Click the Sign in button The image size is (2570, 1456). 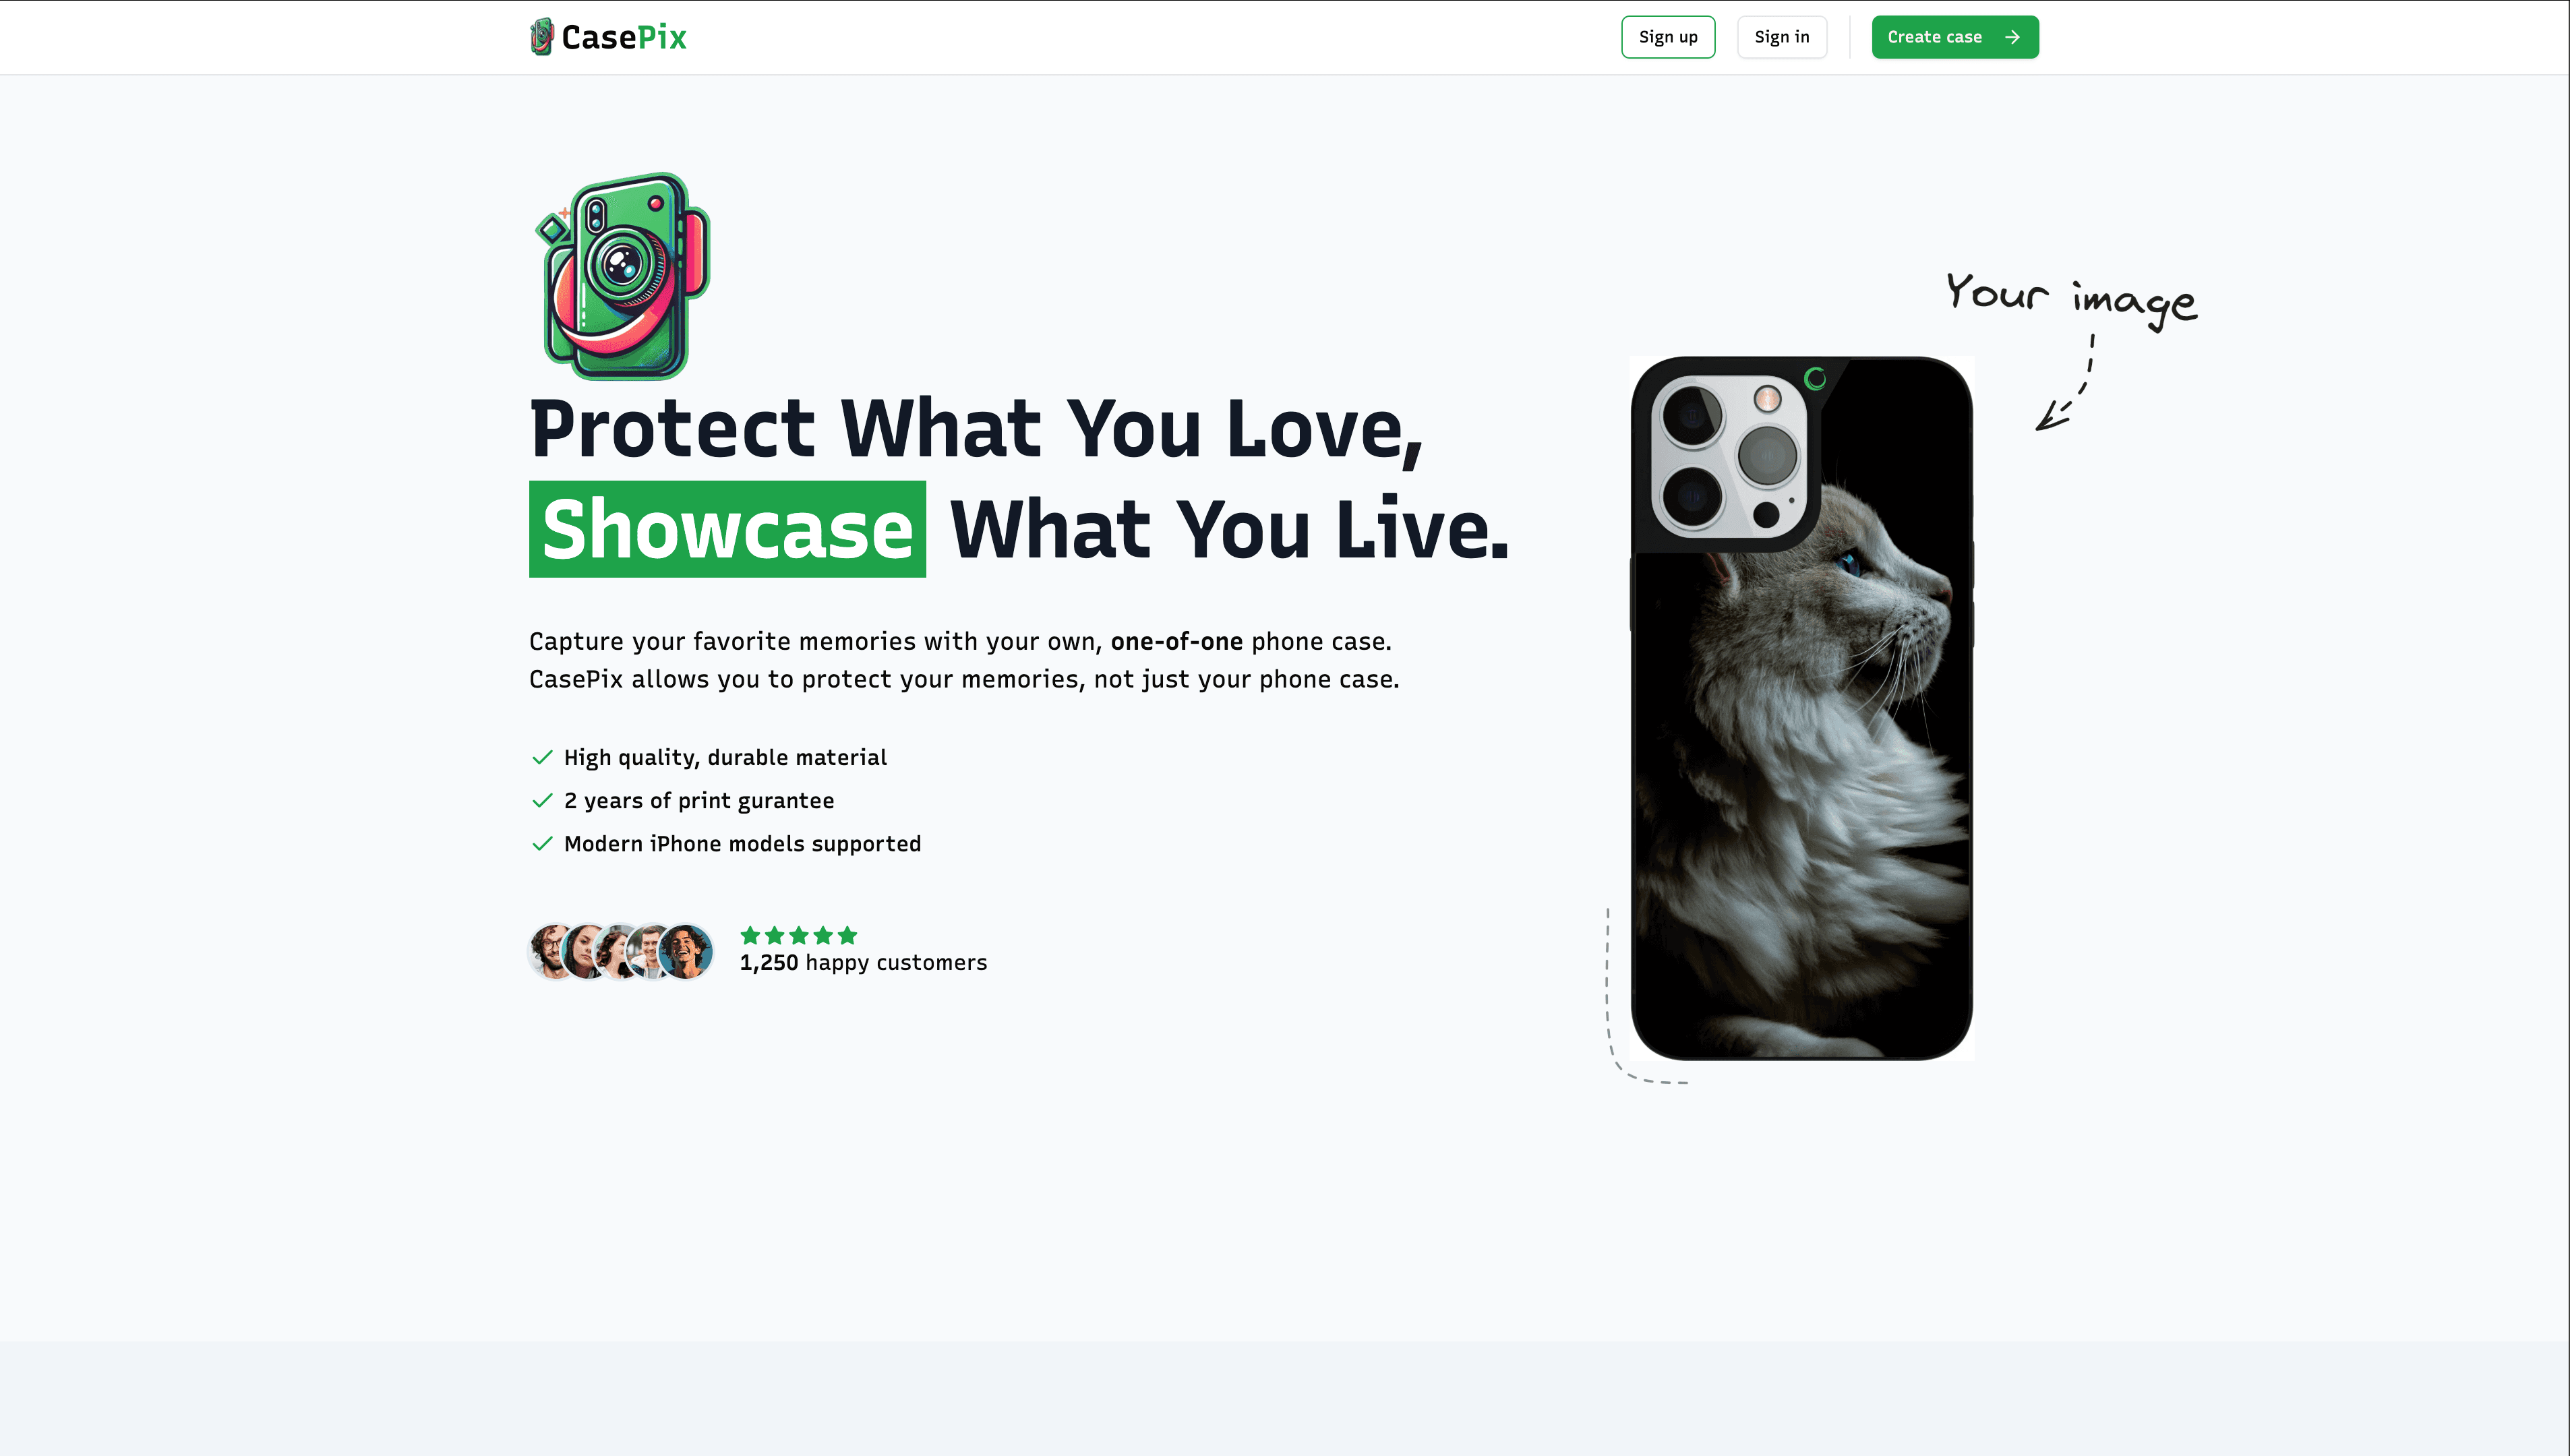tap(1781, 37)
